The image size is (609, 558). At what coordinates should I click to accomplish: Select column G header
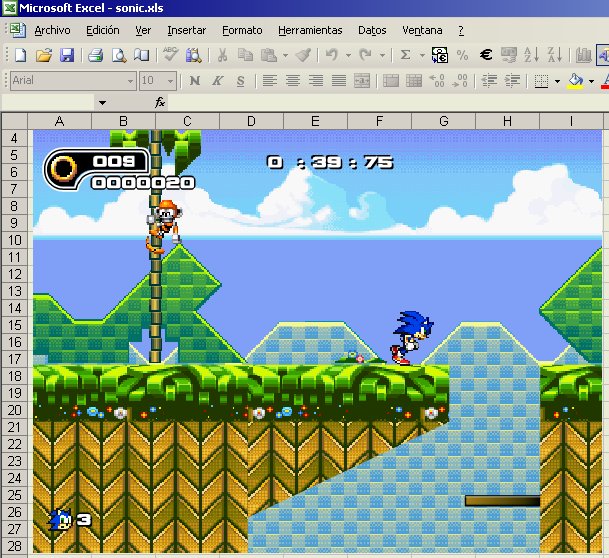tap(444, 121)
